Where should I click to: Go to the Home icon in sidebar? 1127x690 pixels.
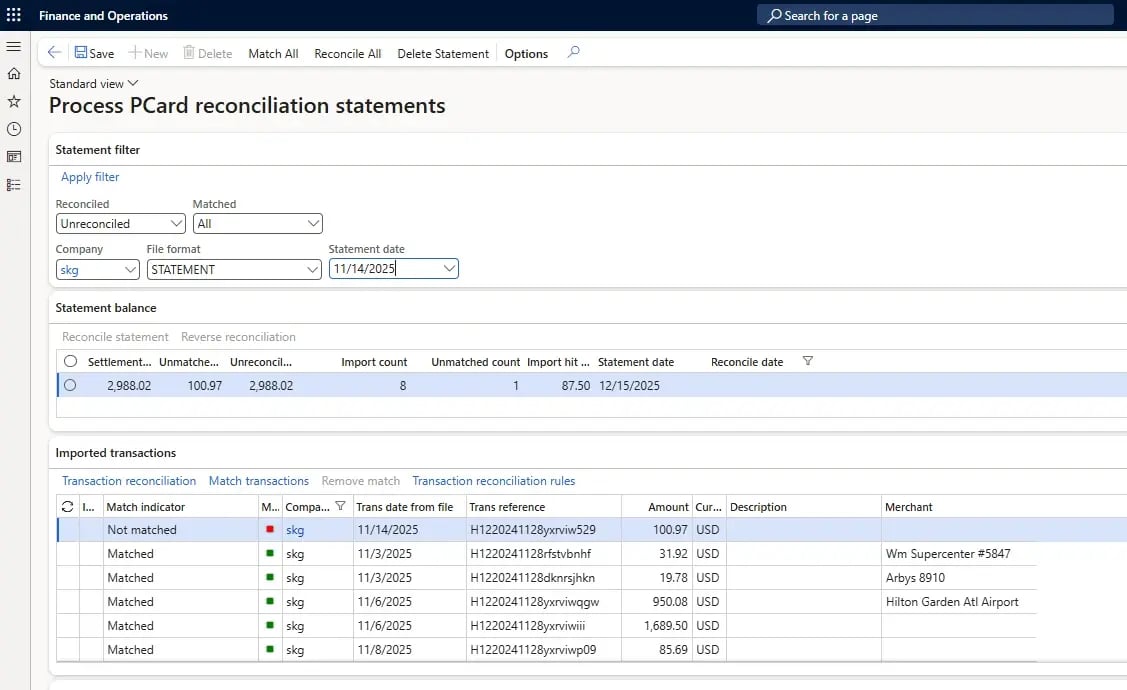pyautogui.click(x=14, y=74)
